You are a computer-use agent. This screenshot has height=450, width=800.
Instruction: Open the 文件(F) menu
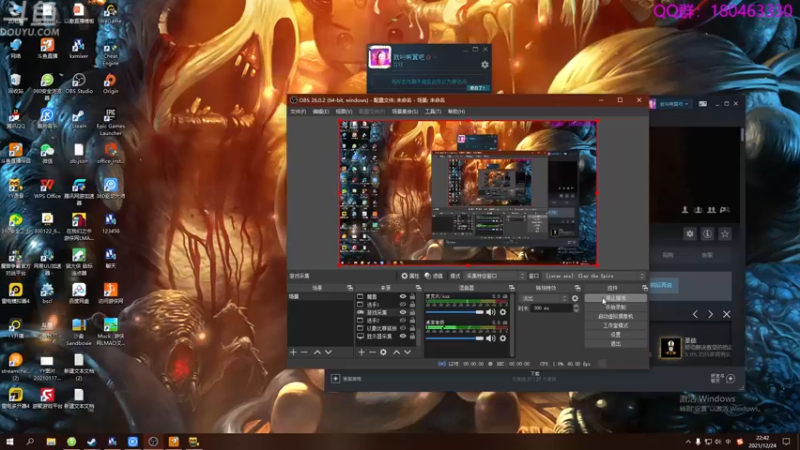click(297, 112)
